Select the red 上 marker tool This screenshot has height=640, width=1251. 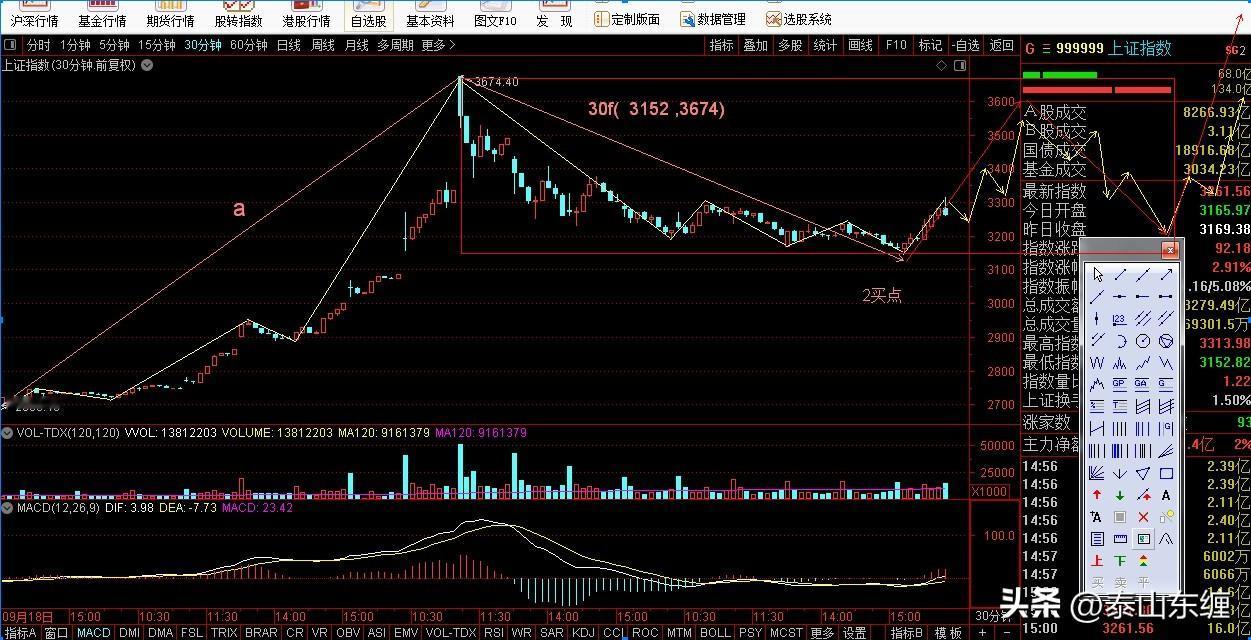click(1098, 560)
